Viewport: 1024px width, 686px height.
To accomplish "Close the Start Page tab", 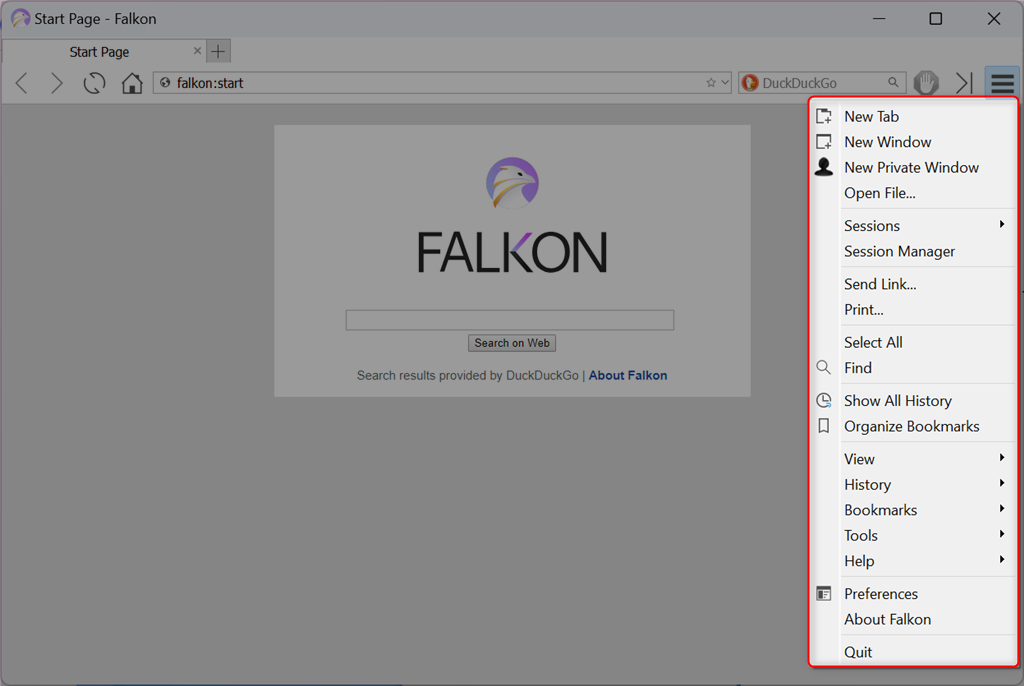I will [197, 50].
